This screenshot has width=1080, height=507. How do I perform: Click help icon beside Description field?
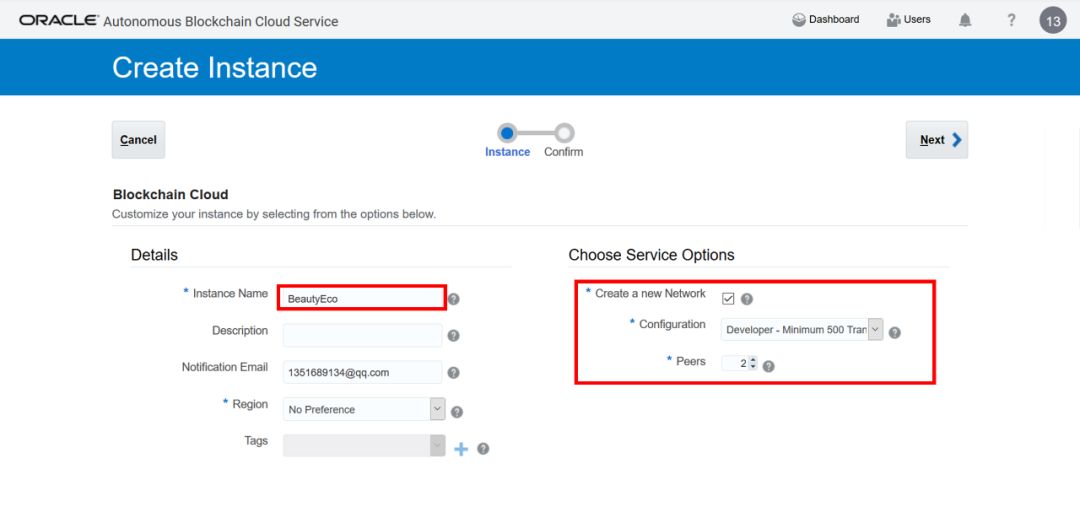coord(453,336)
